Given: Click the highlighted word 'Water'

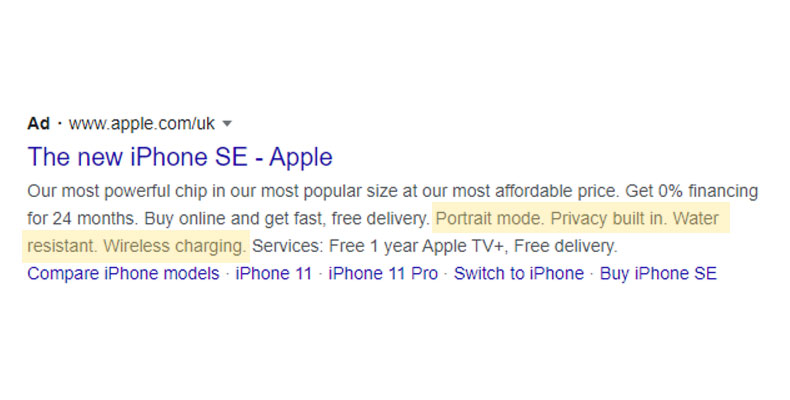Looking at the screenshot, I should [x=696, y=218].
